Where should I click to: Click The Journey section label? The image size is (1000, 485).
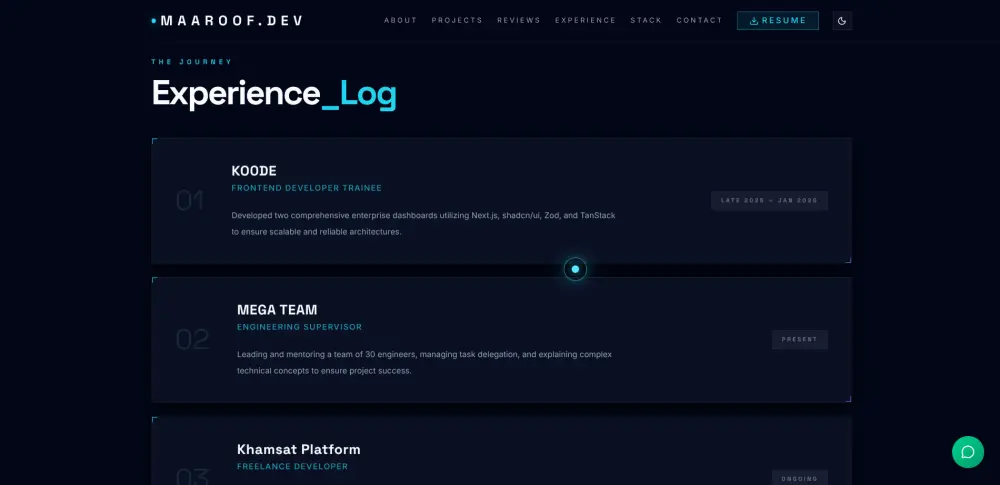[192, 62]
